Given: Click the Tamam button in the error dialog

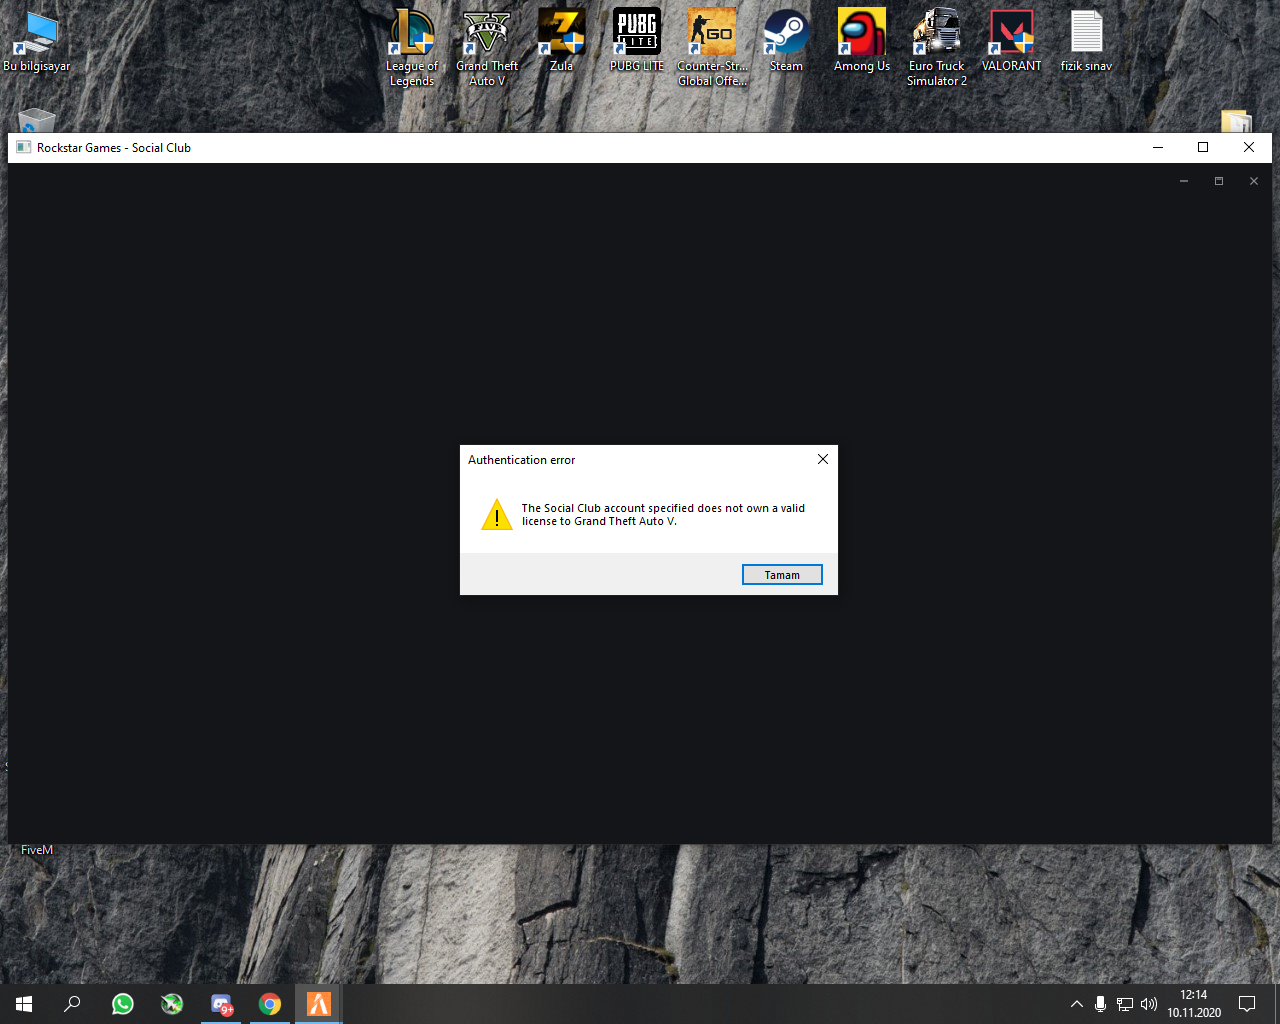Looking at the screenshot, I should [x=782, y=575].
